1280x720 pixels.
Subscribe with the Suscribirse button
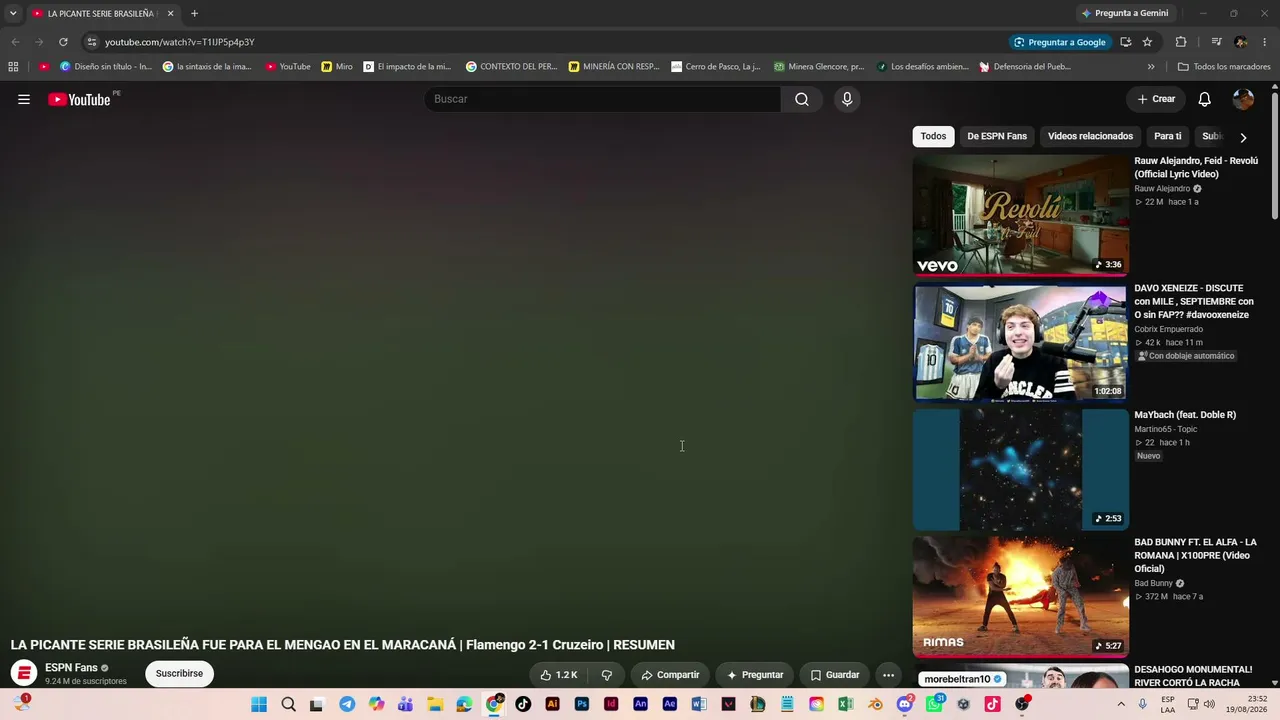pos(179,674)
